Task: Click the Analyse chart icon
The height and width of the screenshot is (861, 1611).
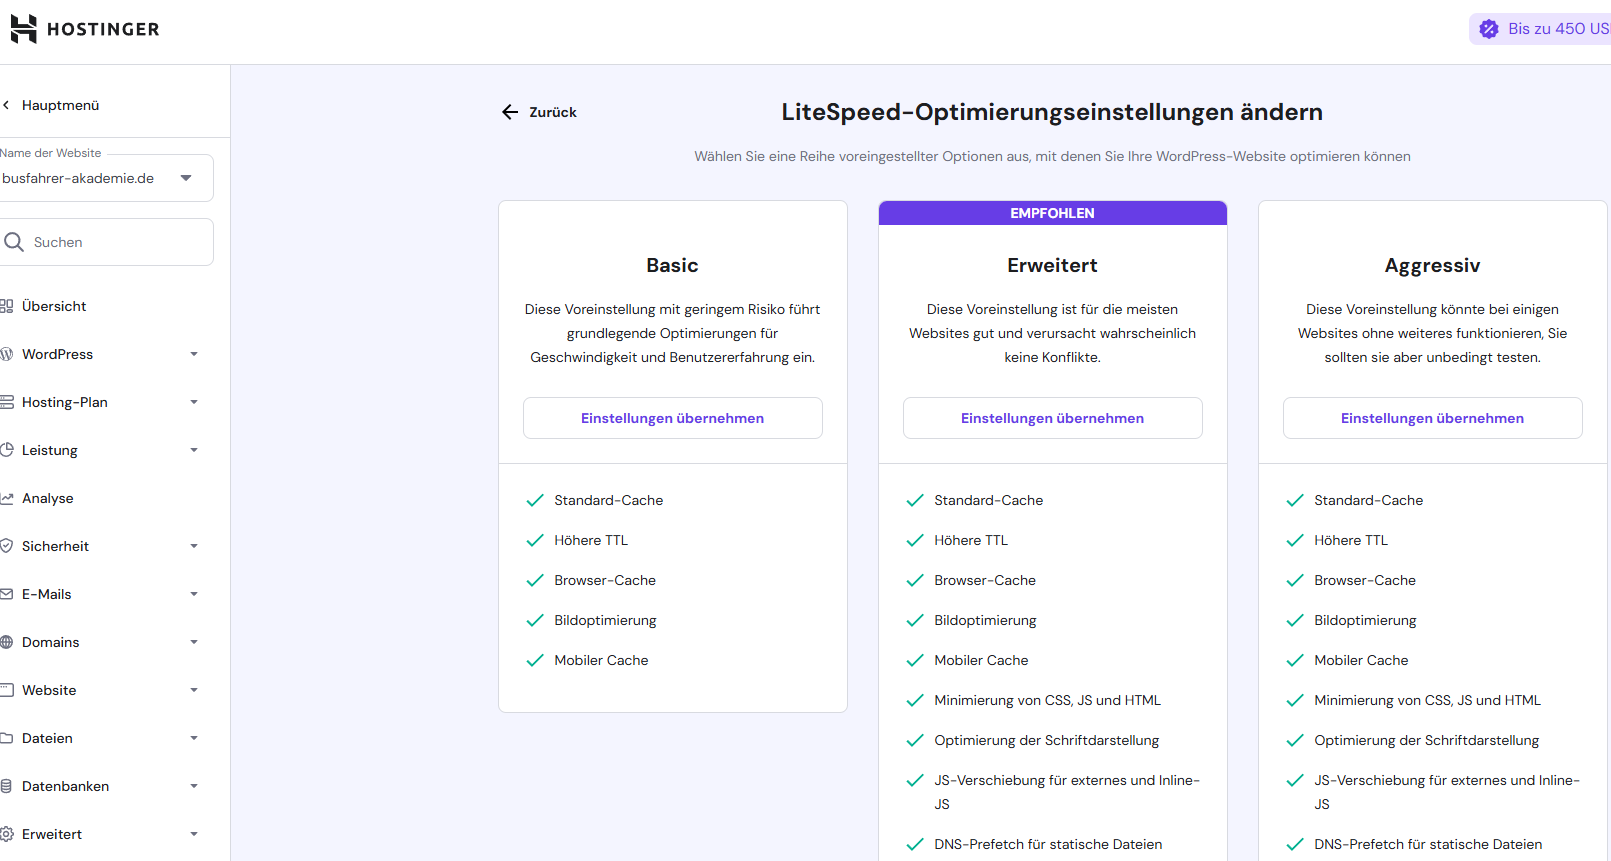Action: click(6, 498)
